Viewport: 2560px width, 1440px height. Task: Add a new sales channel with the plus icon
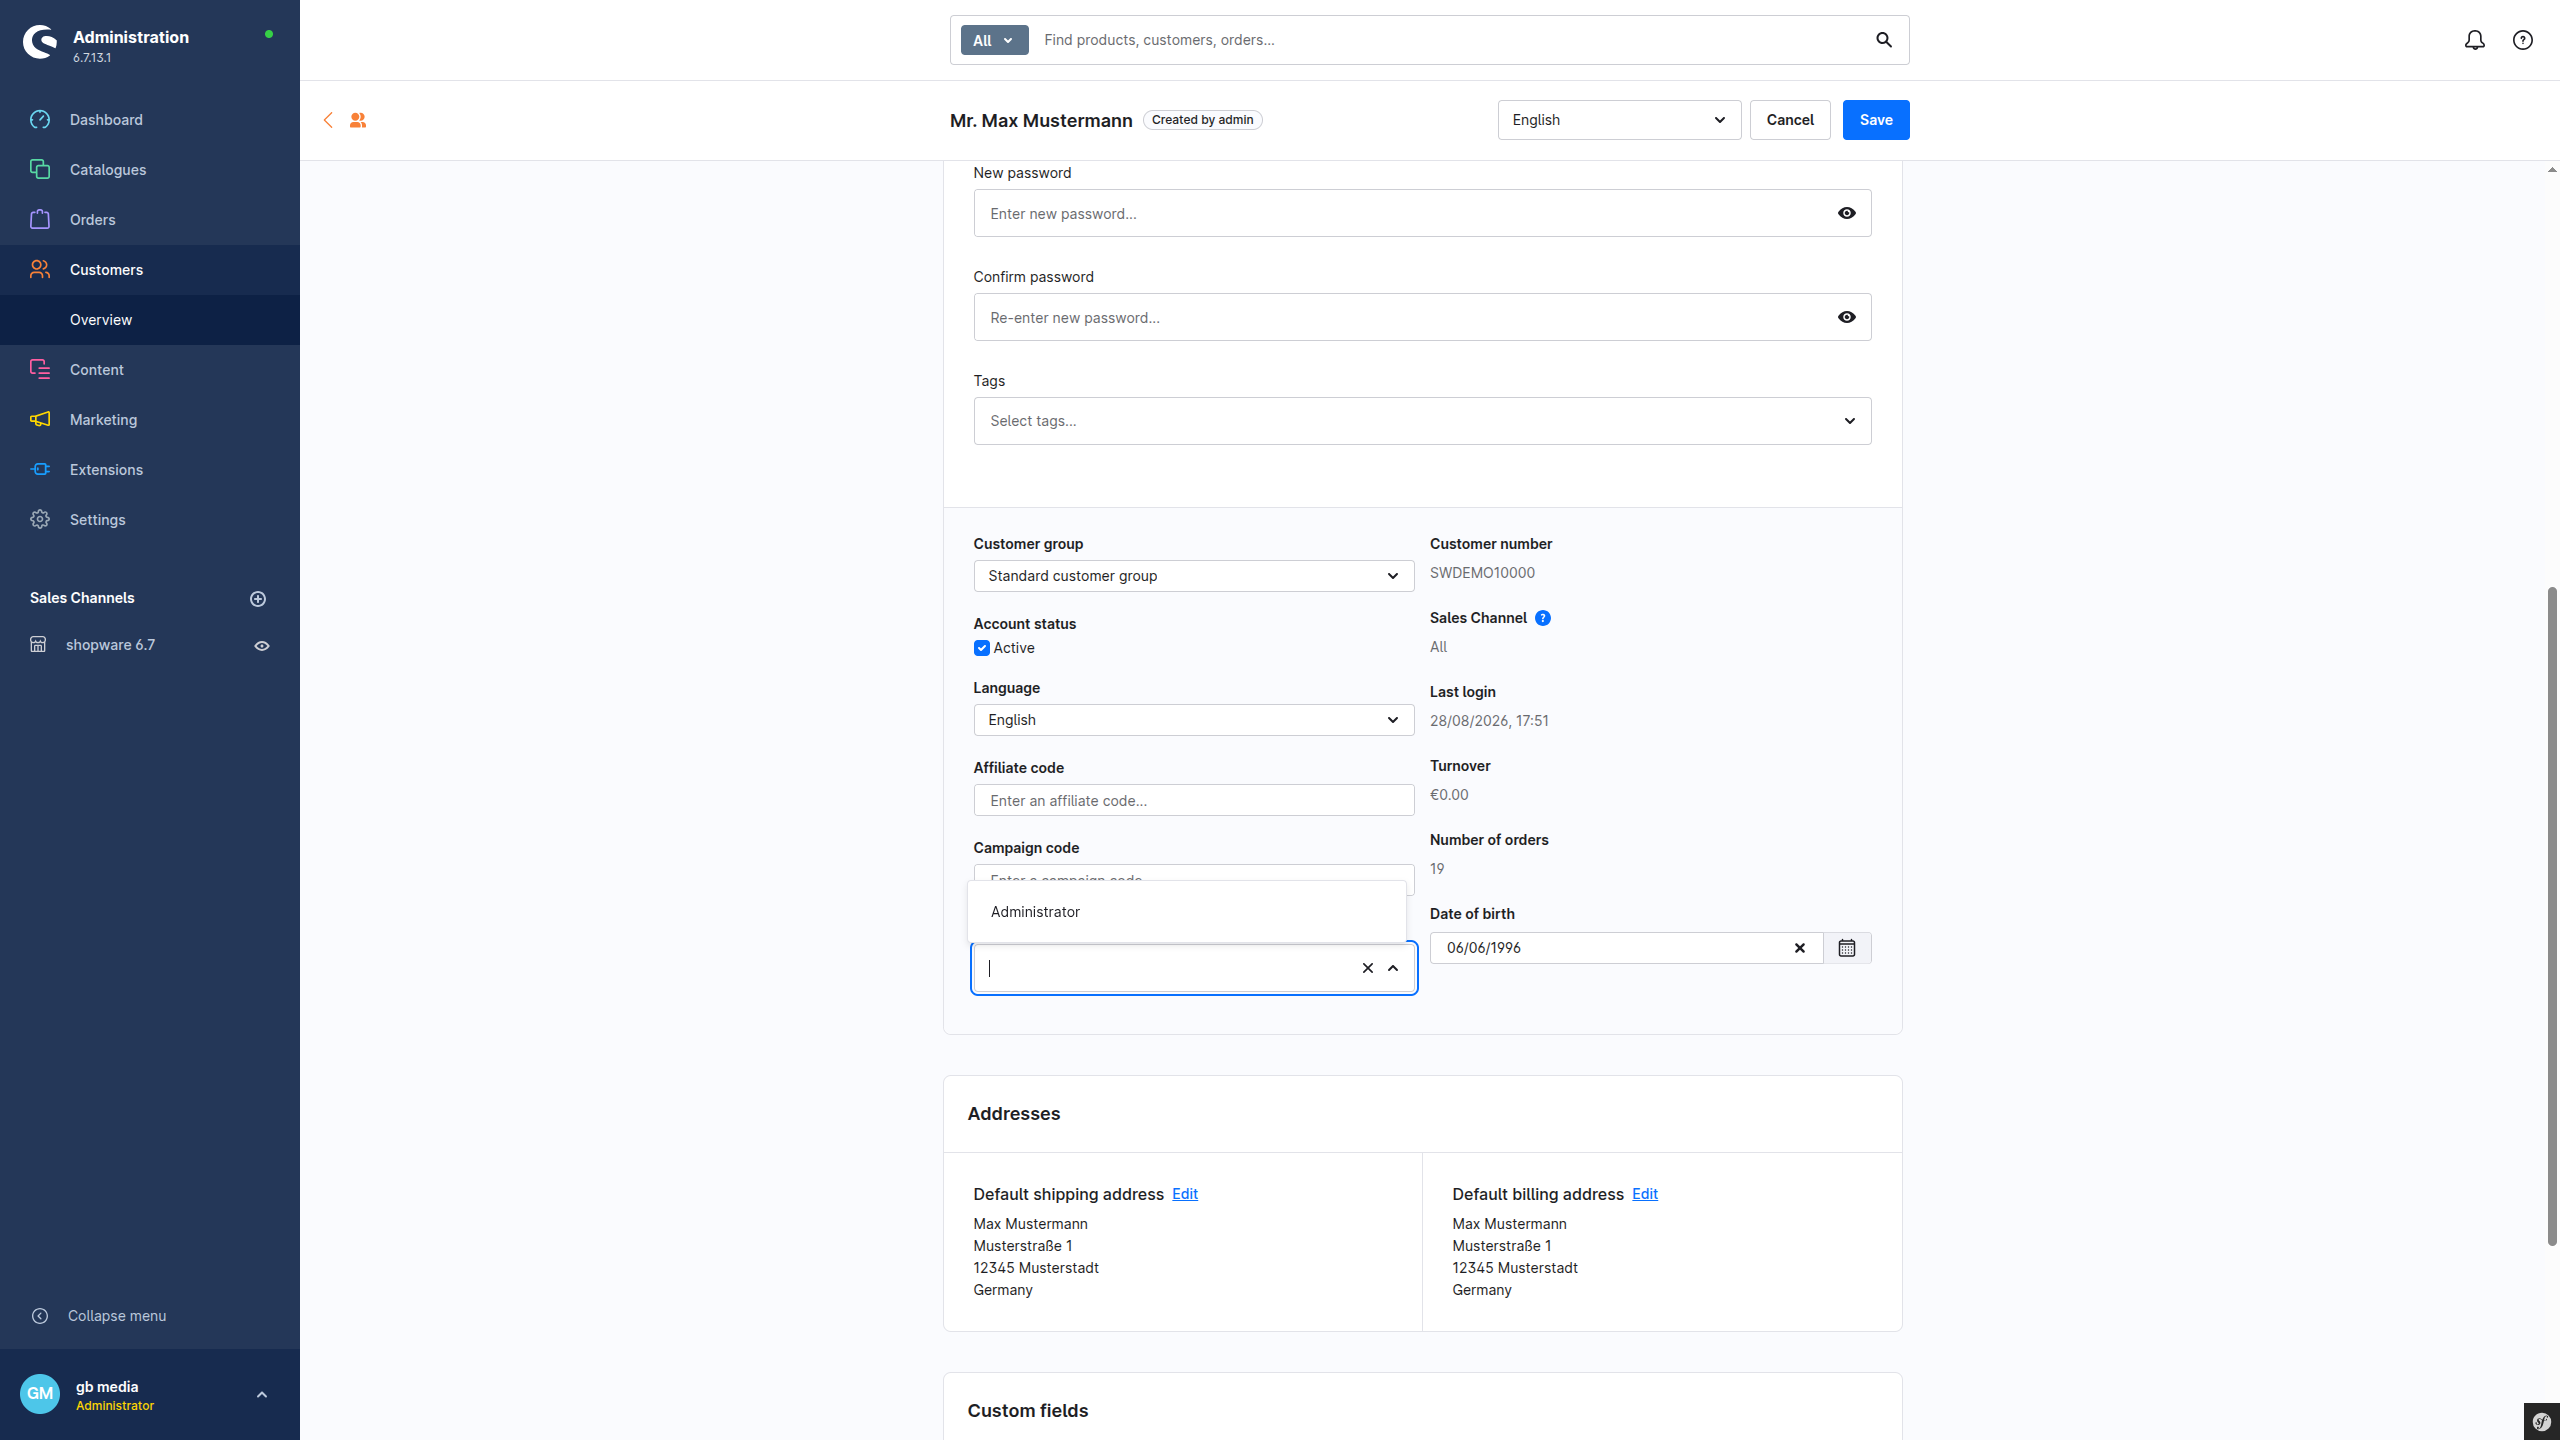click(258, 599)
